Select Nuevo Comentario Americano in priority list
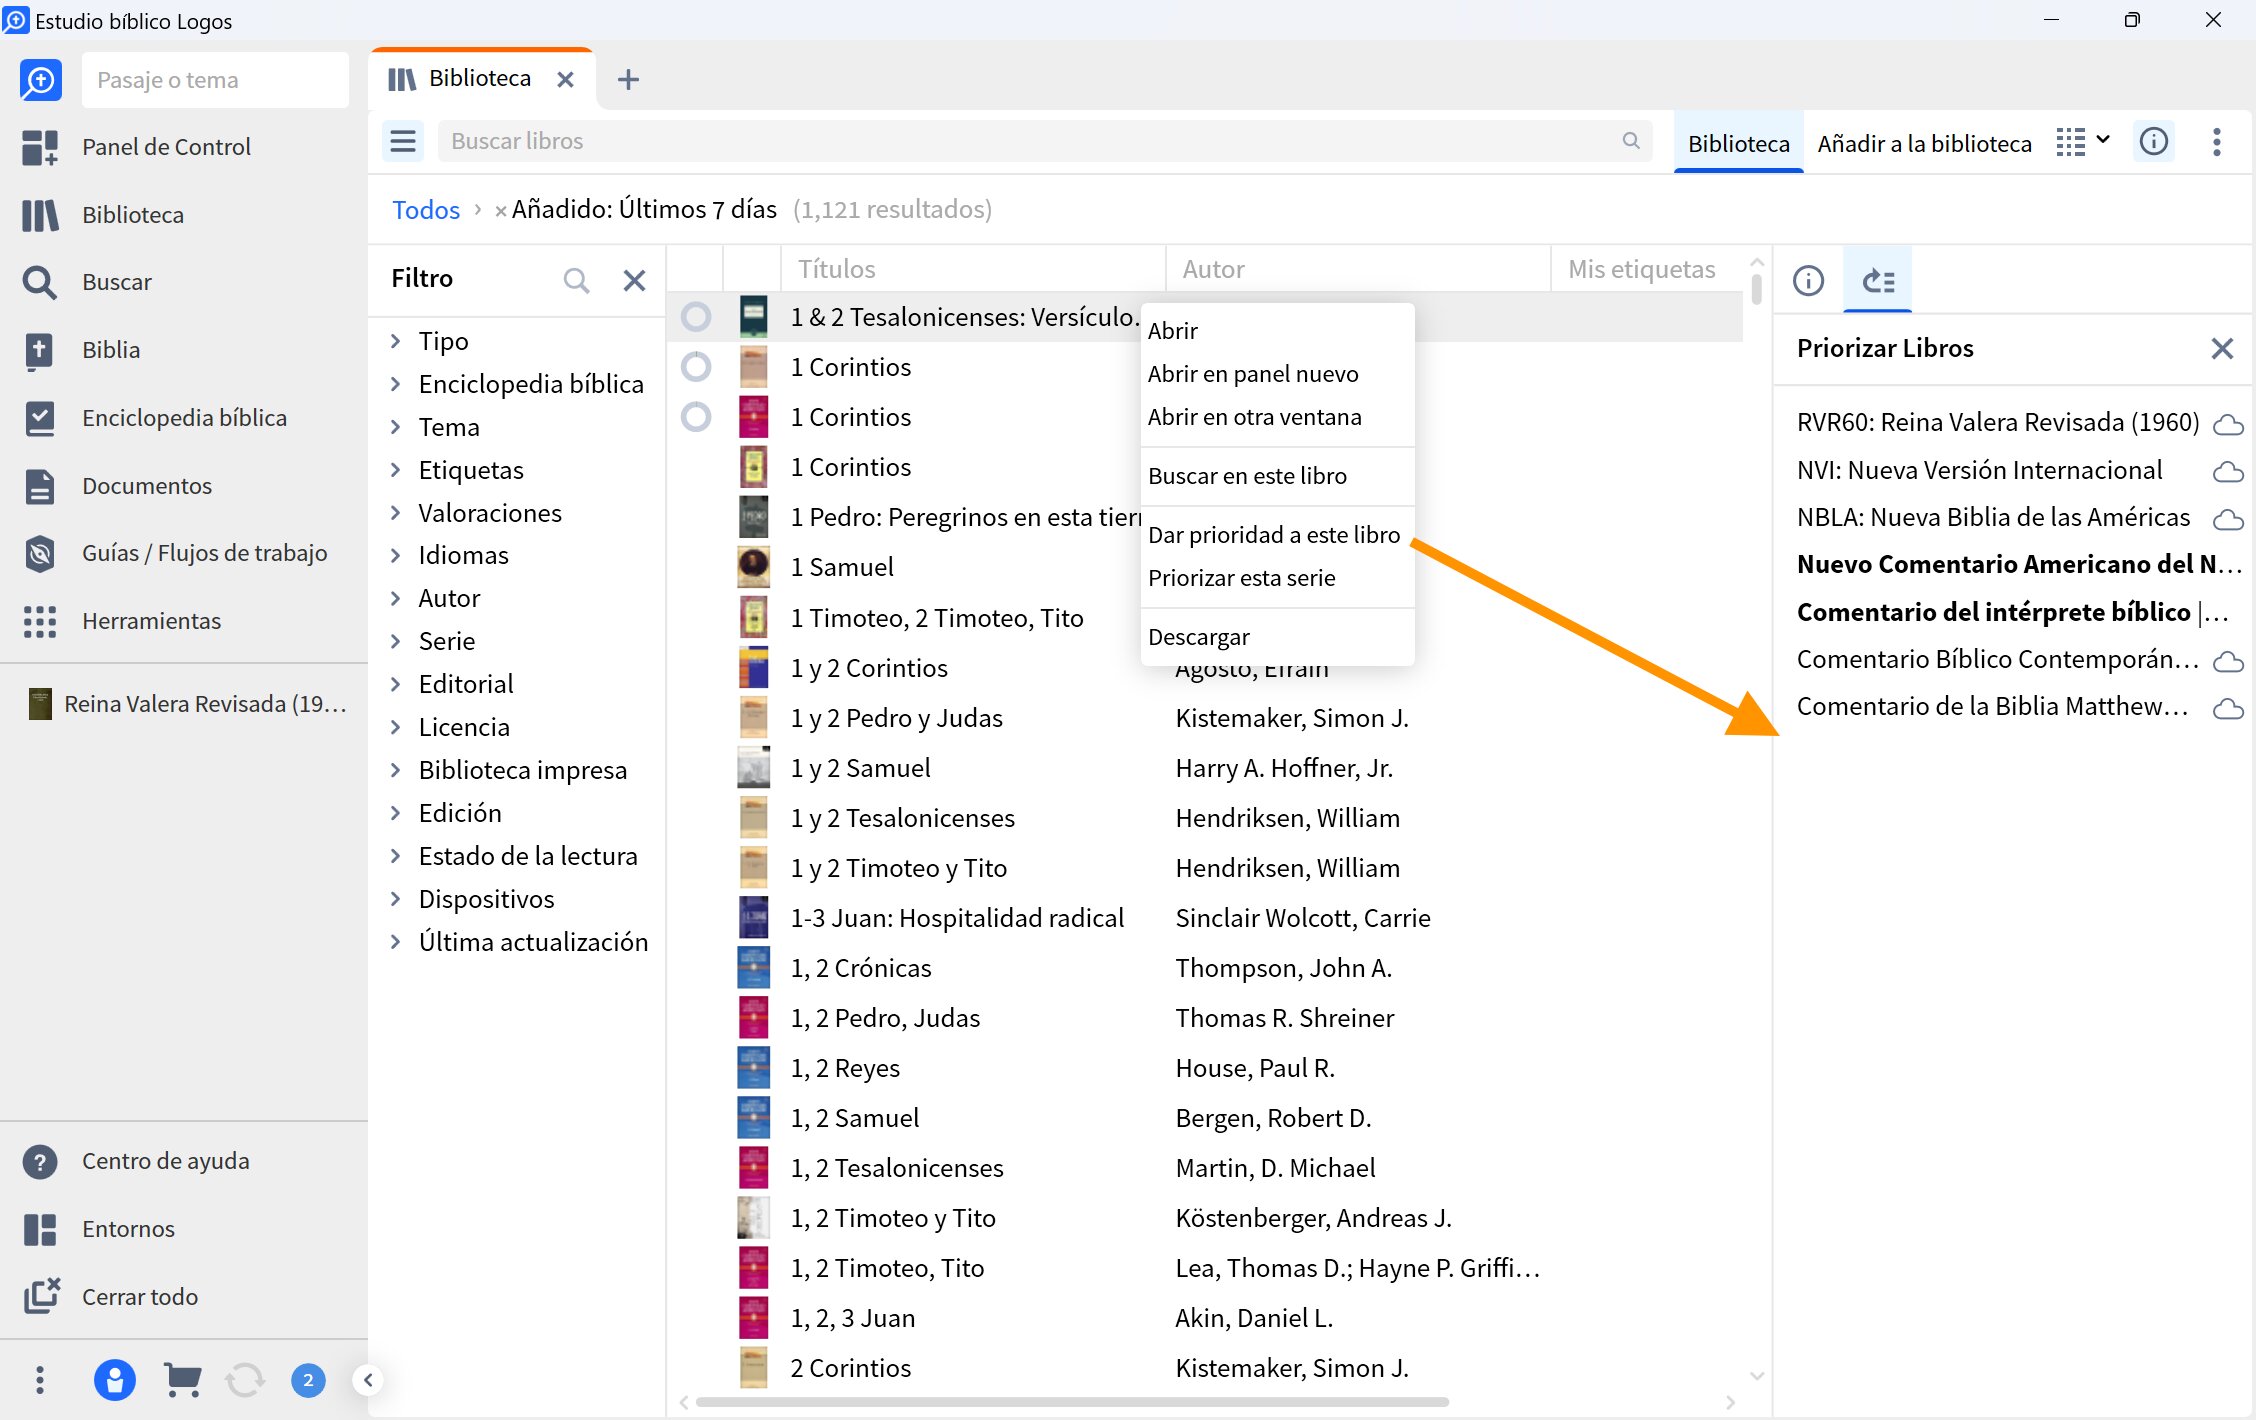 pyautogui.click(x=2018, y=564)
